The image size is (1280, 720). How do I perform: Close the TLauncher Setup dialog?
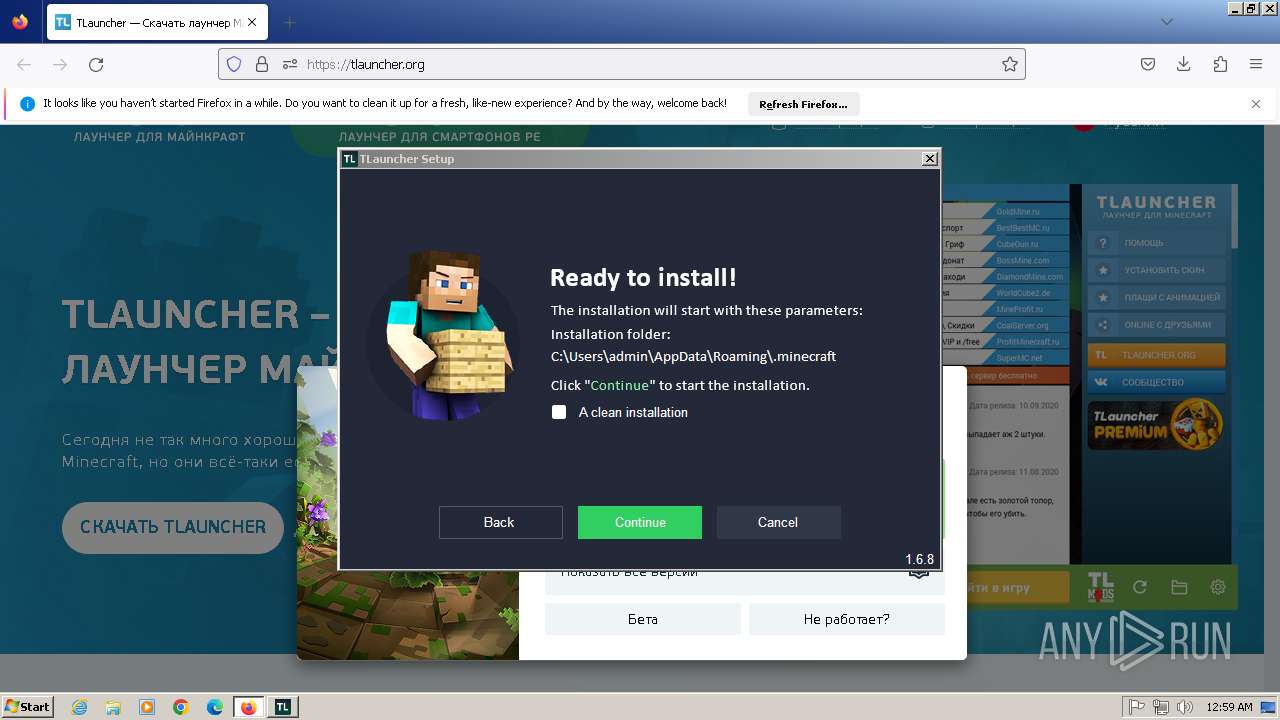point(929,159)
